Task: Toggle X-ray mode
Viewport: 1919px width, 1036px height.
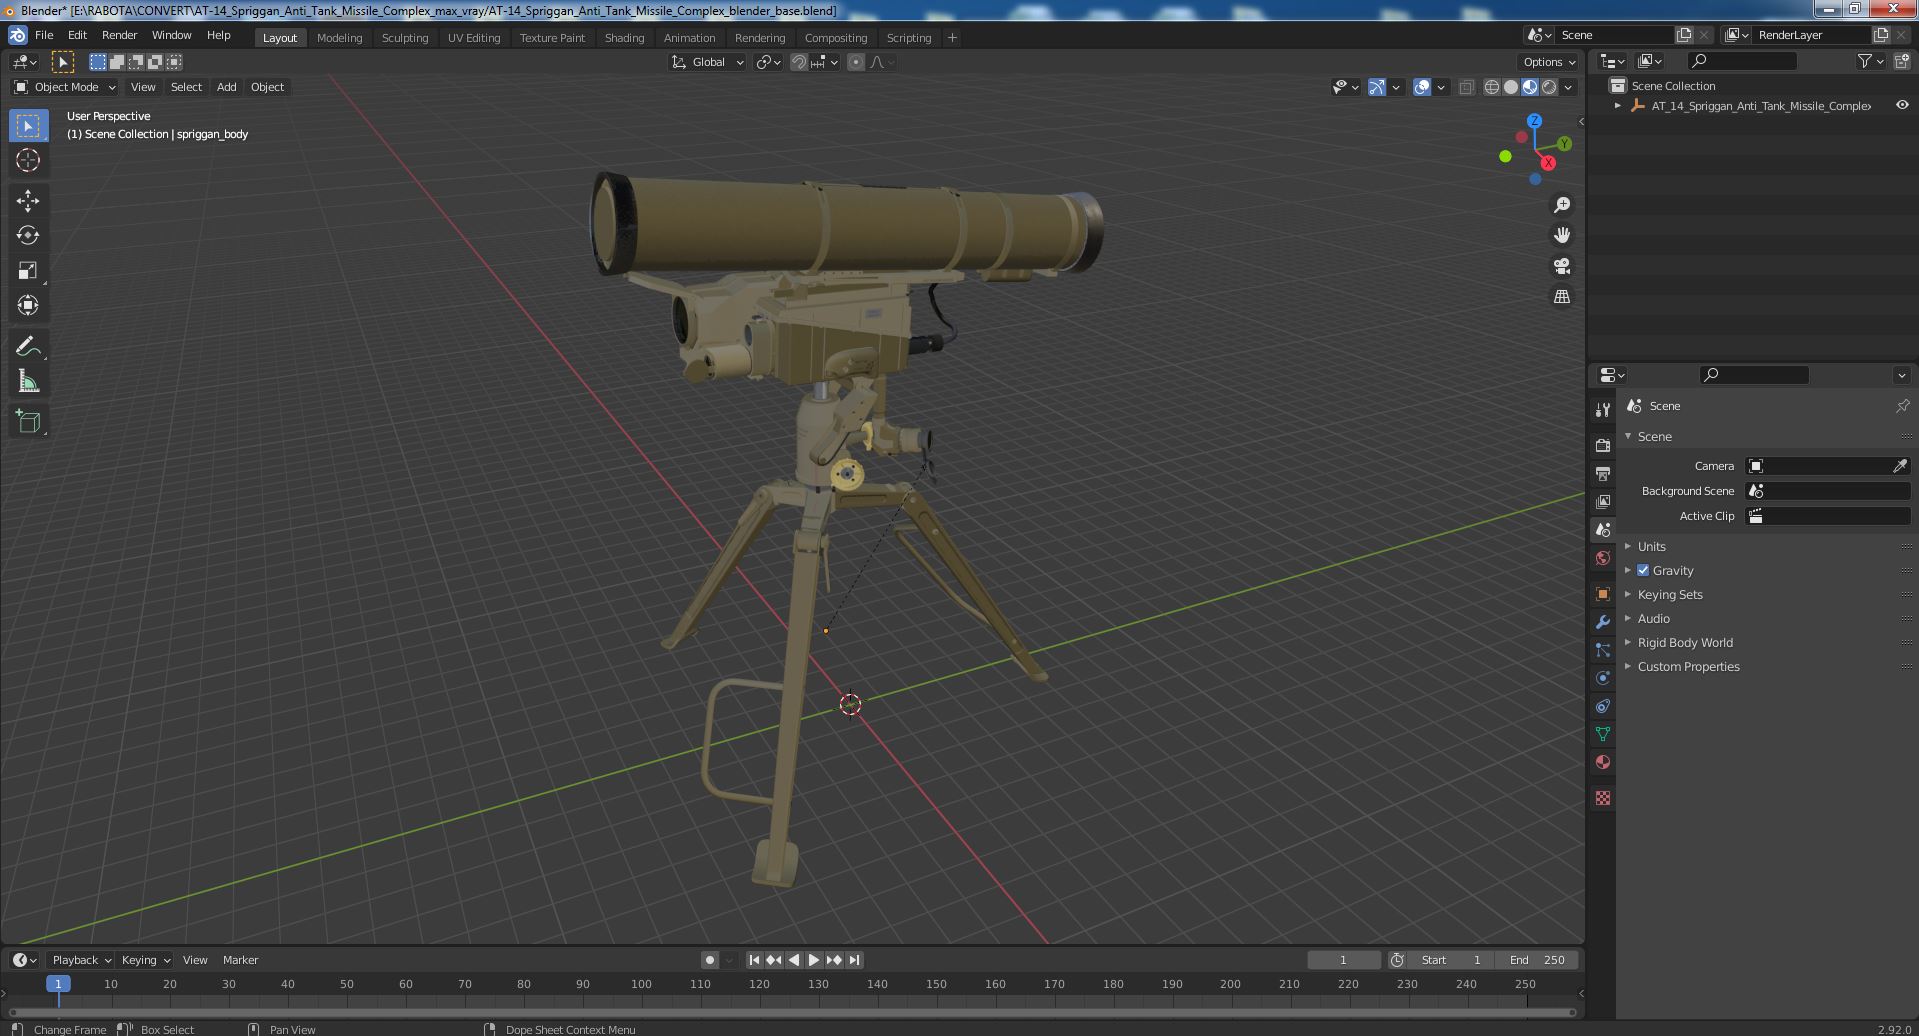Action: (x=1466, y=87)
